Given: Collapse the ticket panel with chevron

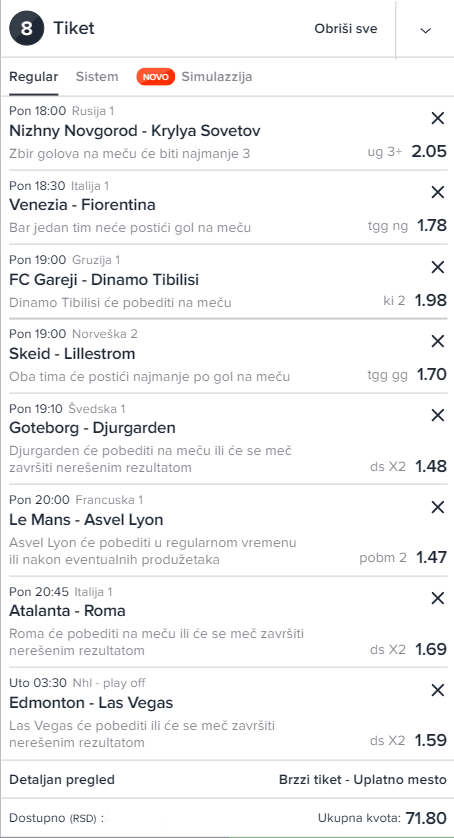Looking at the screenshot, I should [x=426, y=30].
